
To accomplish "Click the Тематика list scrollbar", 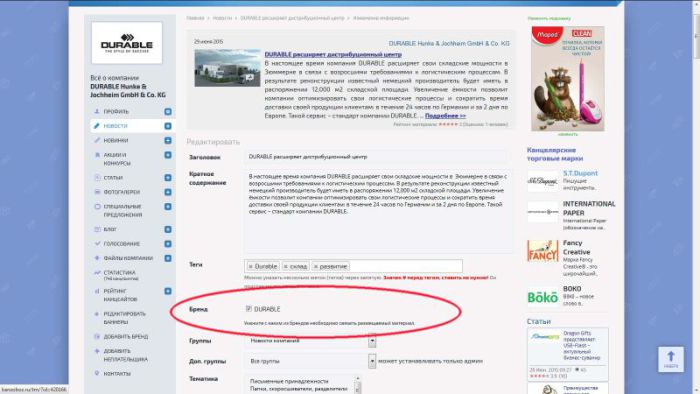I will [x=357, y=385].
